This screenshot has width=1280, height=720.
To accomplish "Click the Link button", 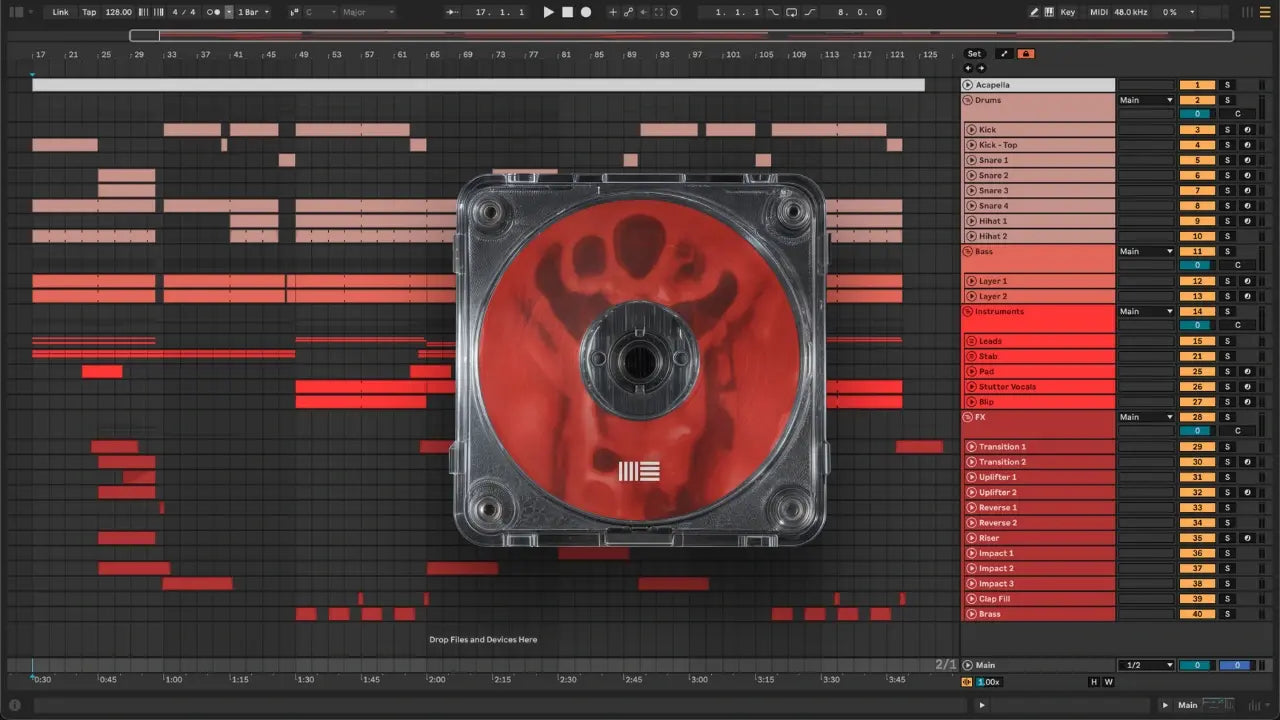I will [61, 12].
